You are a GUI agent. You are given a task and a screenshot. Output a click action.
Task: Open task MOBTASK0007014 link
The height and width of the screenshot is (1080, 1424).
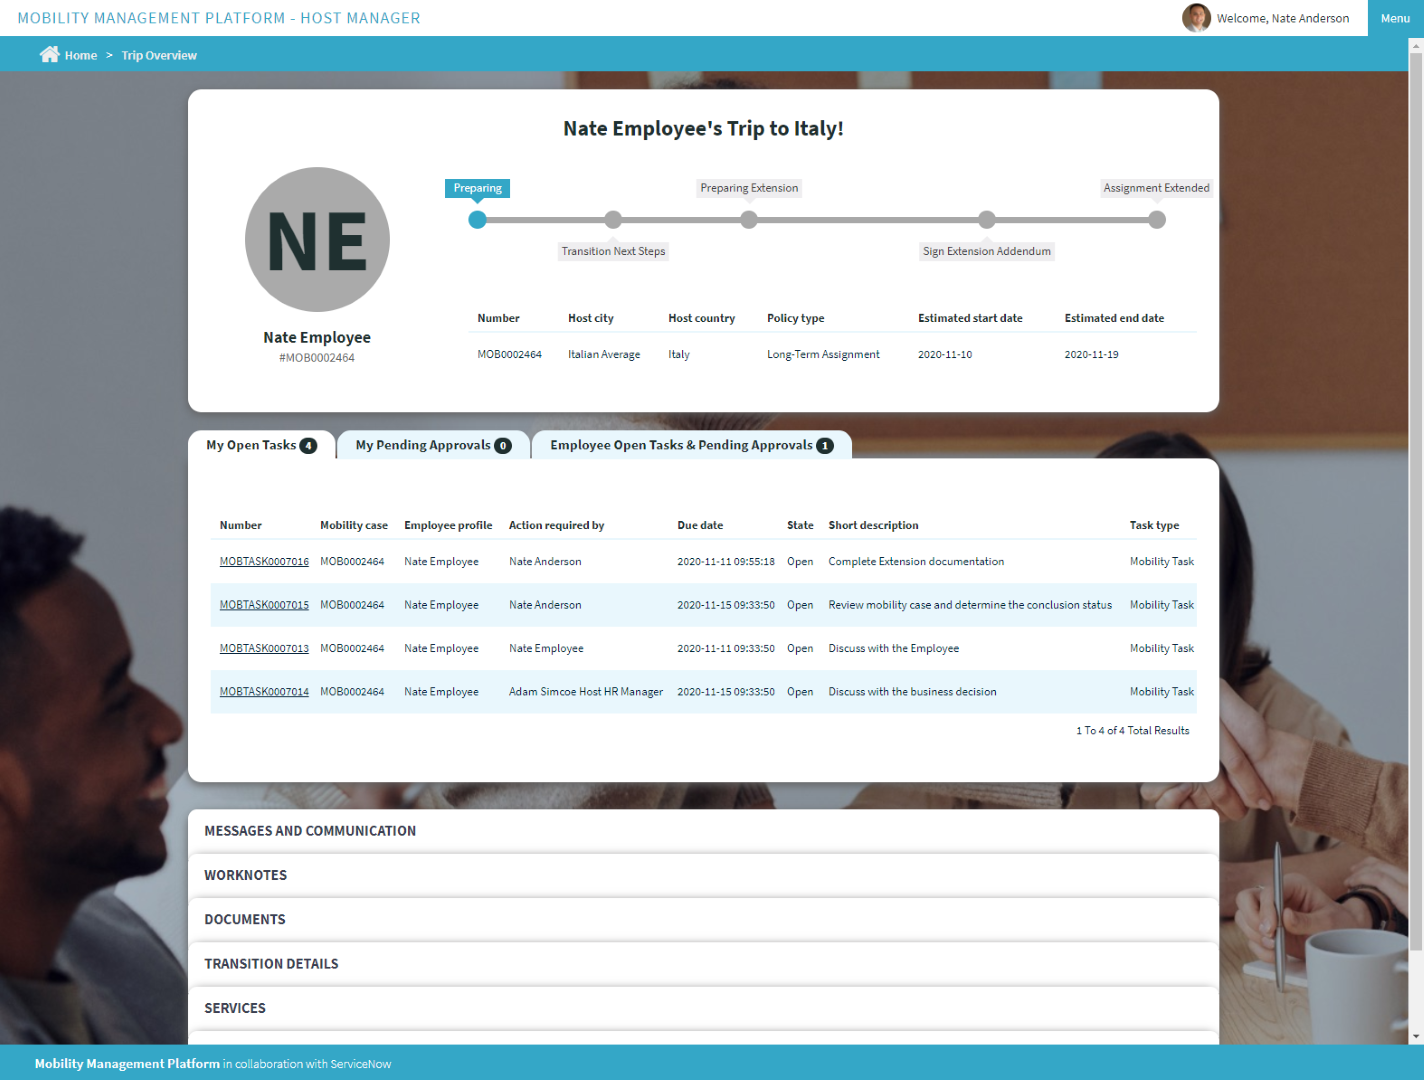pyautogui.click(x=264, y=692)
